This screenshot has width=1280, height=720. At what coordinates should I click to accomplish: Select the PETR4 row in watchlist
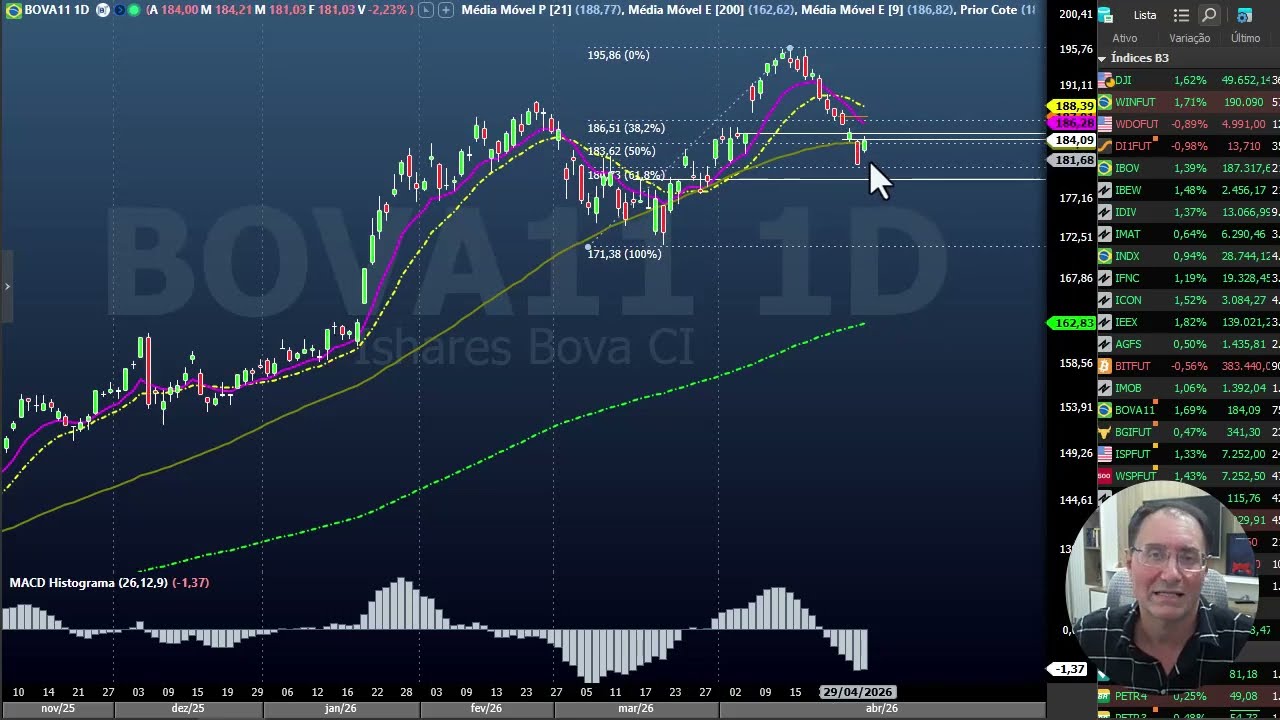point(1188,696)
